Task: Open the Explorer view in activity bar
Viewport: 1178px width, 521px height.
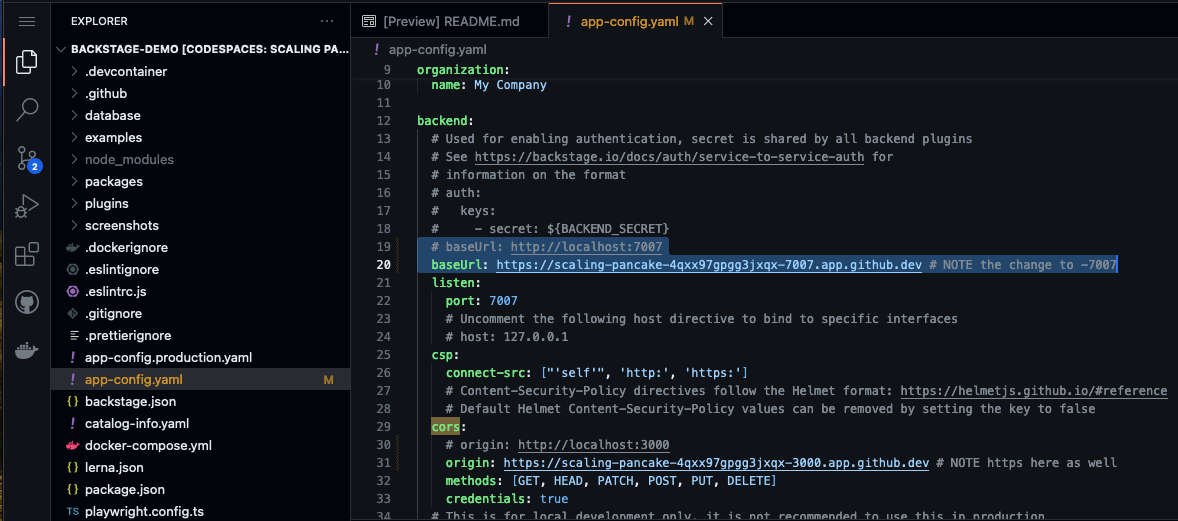Action: (x=26, y=62)
